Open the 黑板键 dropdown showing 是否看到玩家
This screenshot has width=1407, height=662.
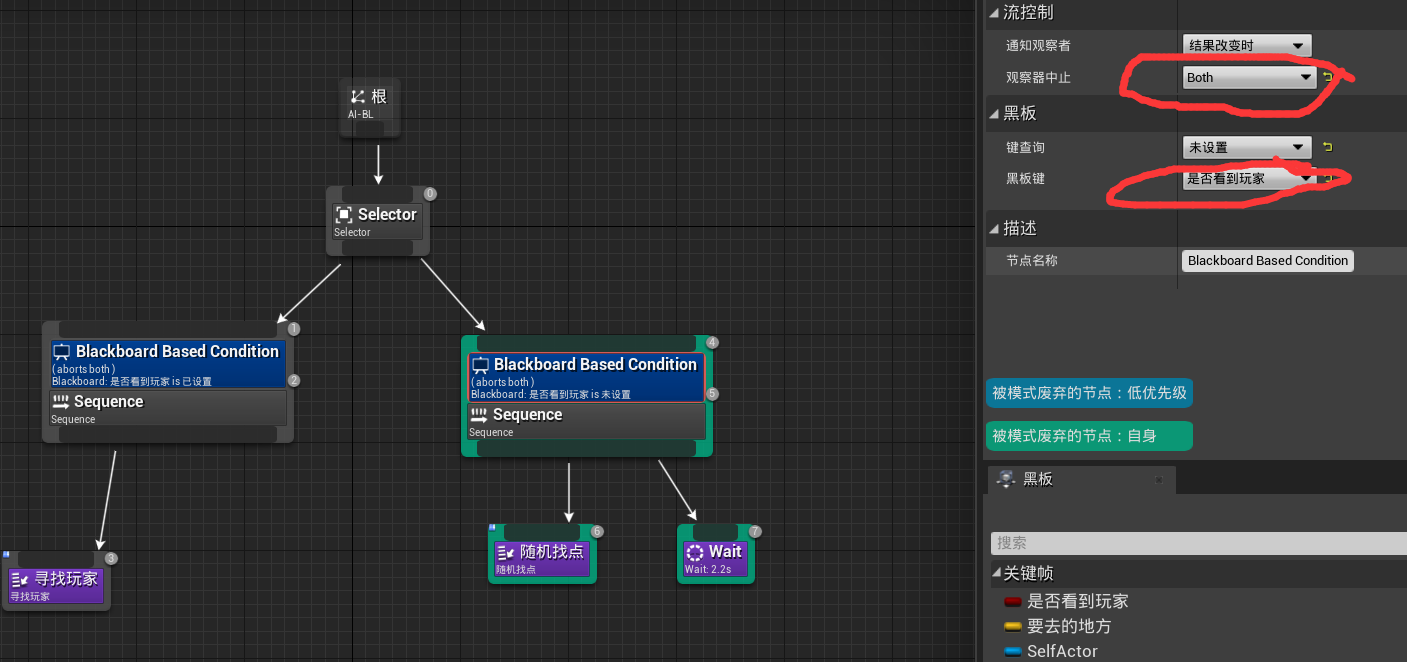pos(1246,179)
